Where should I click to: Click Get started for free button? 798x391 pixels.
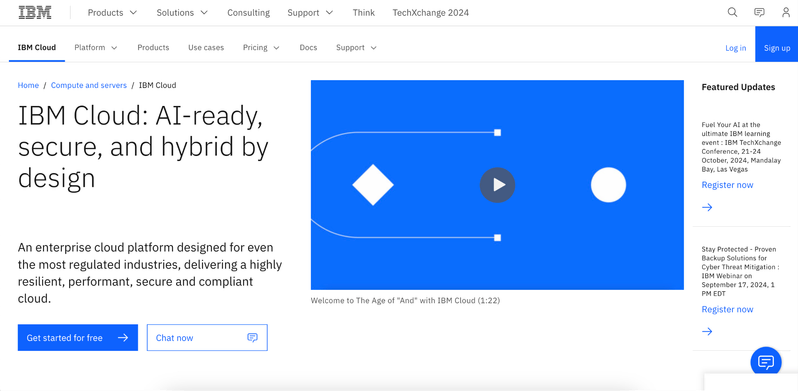78,338
